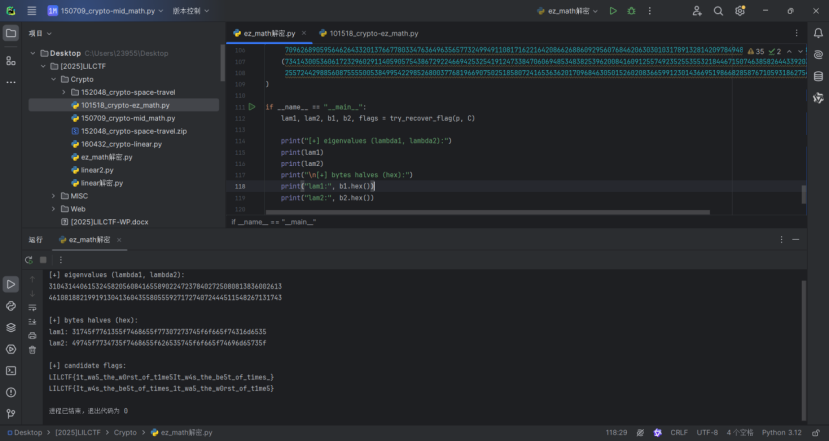Open Search Everywhere magnifier icon
The image size is (829, 441).
coord(716,11)
